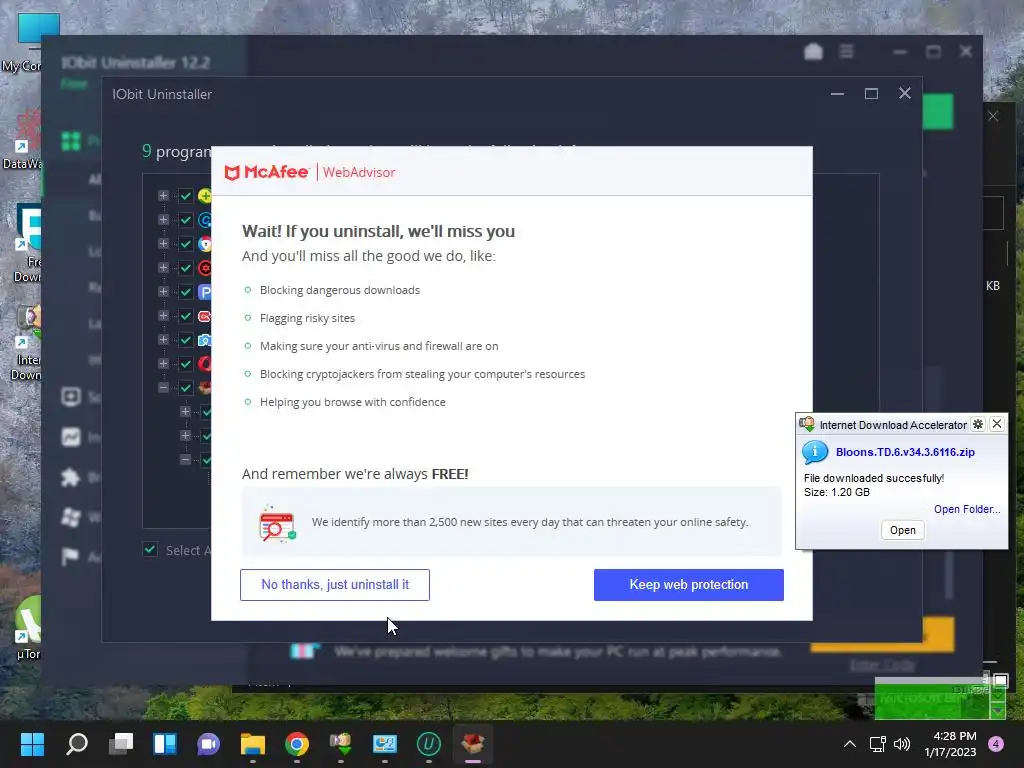Uncheck program with blue camera icon
This screenshot has width=1024, height=768.
(185, 340)
